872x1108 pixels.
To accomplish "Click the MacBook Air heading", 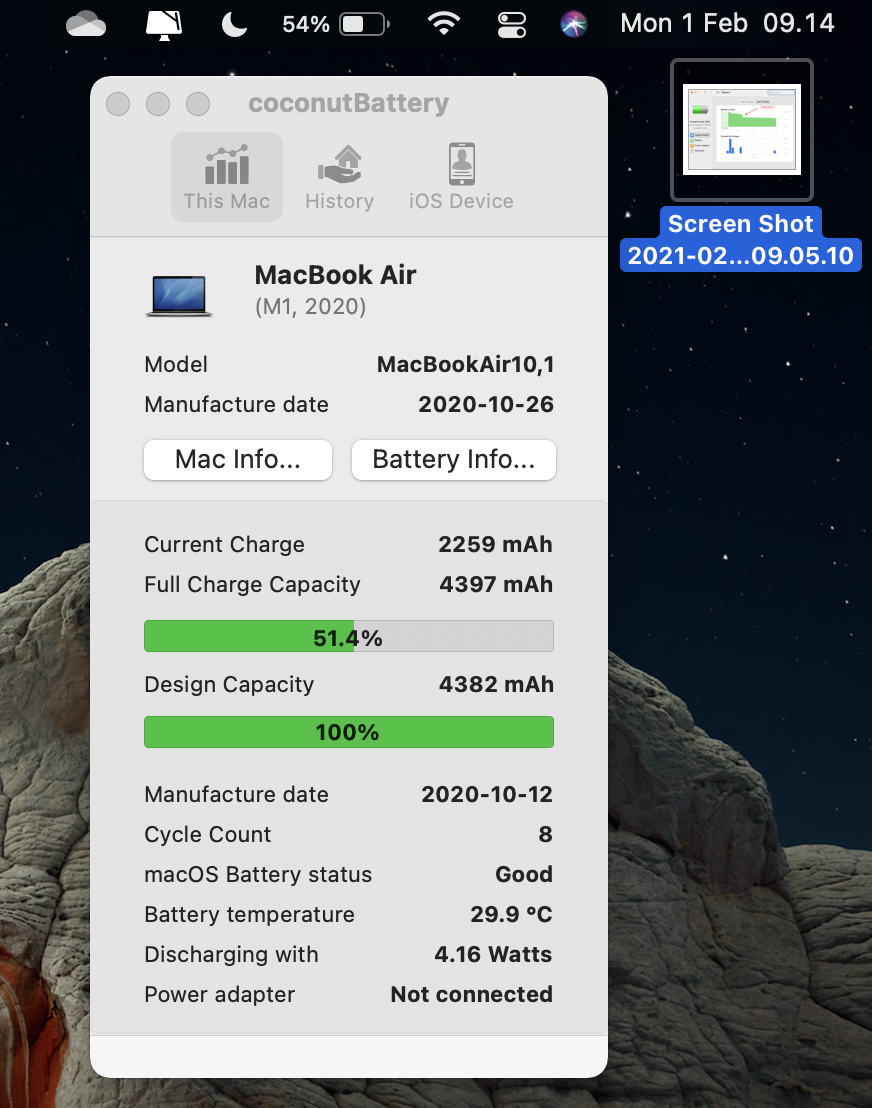I will [x=336, y=275].
